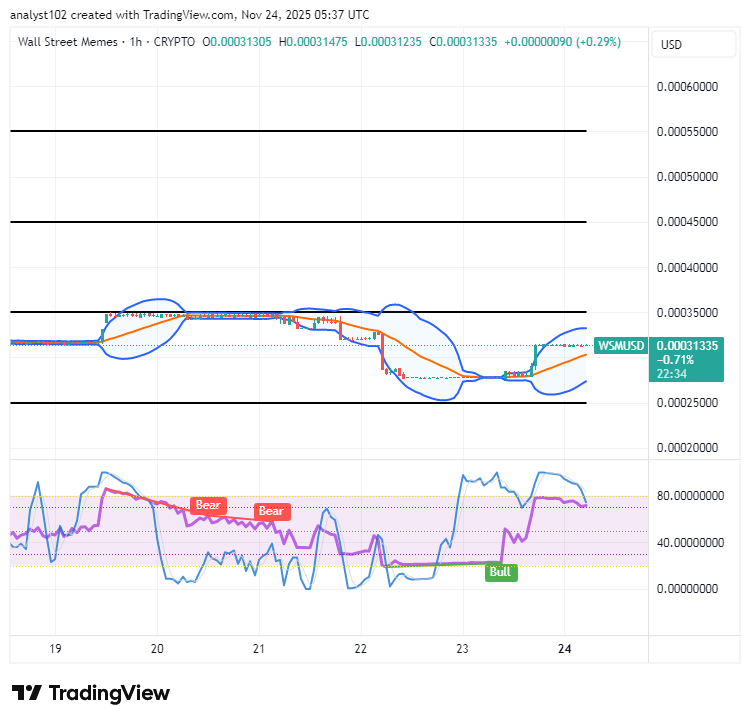
Task: Click the open value O0.00031305
Action: pos(237,42)
